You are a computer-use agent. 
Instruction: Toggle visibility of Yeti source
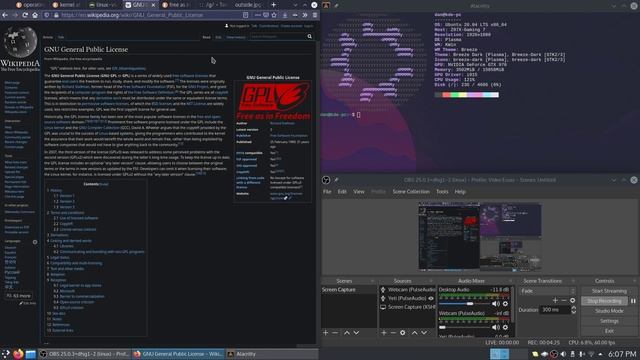point(431,298)
